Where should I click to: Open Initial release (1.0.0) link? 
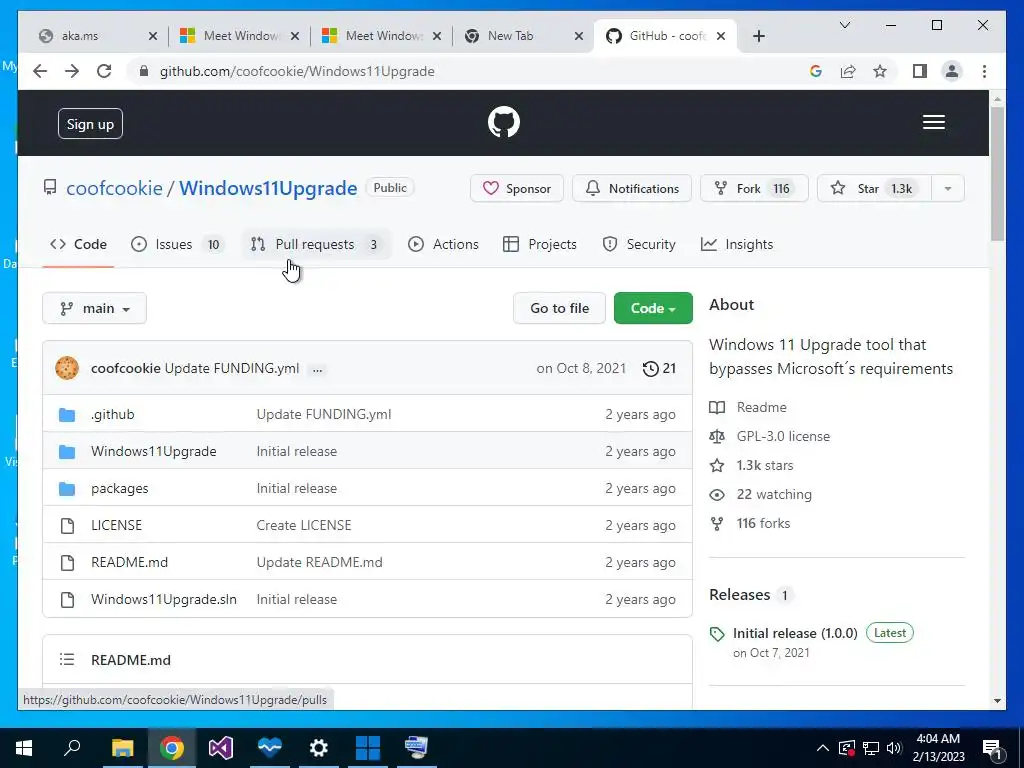[795, 633]
